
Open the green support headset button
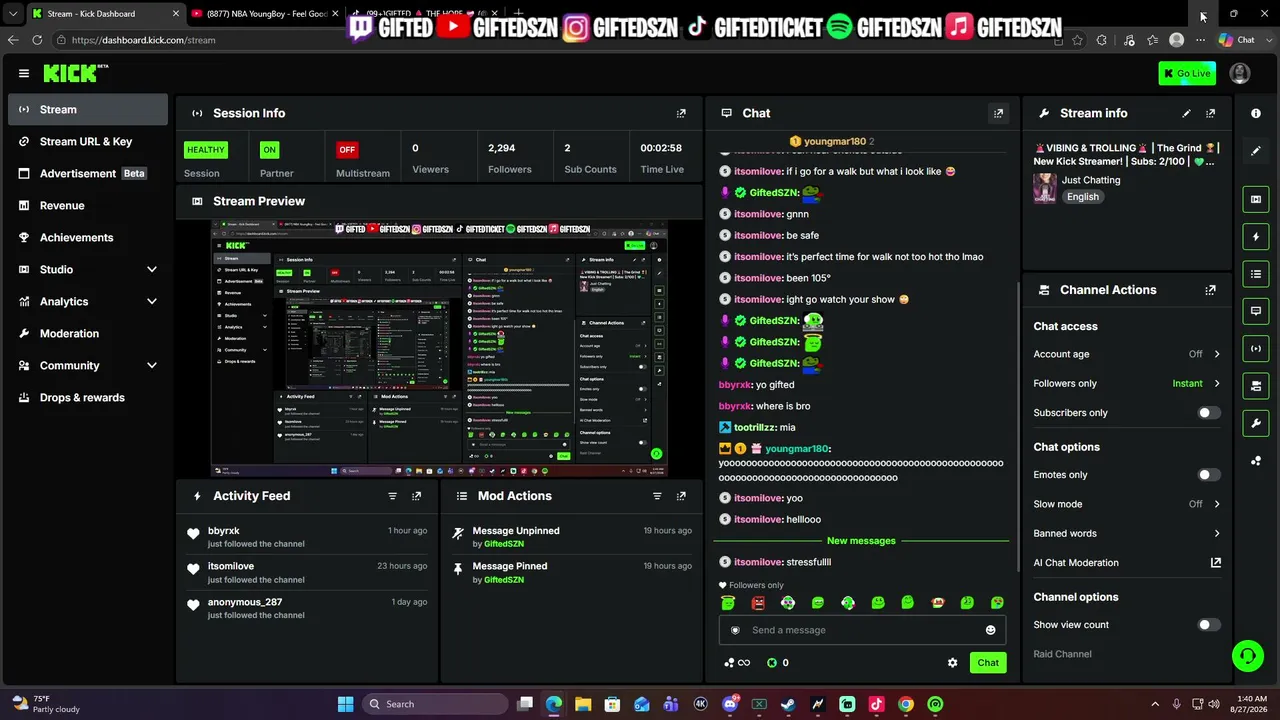point(1247,656)
